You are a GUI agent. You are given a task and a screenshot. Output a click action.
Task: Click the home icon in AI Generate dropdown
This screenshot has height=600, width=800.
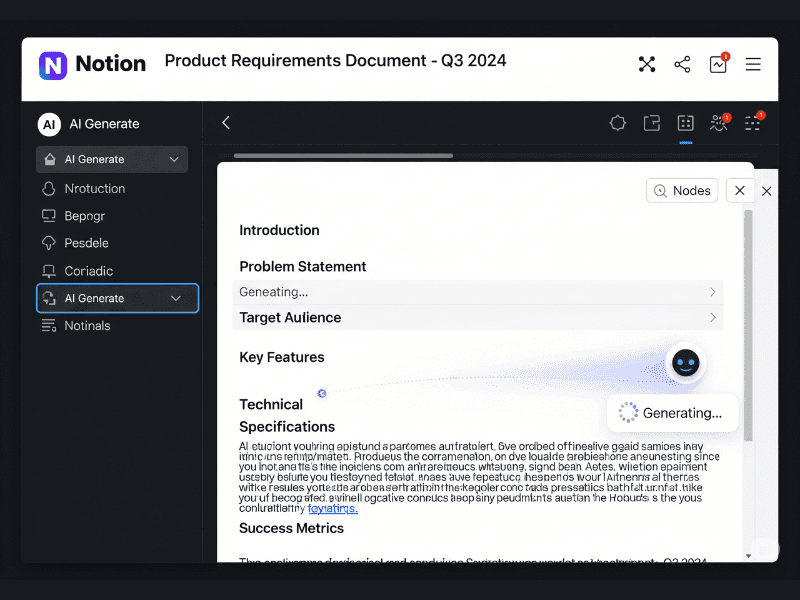(x=49, y=159)
